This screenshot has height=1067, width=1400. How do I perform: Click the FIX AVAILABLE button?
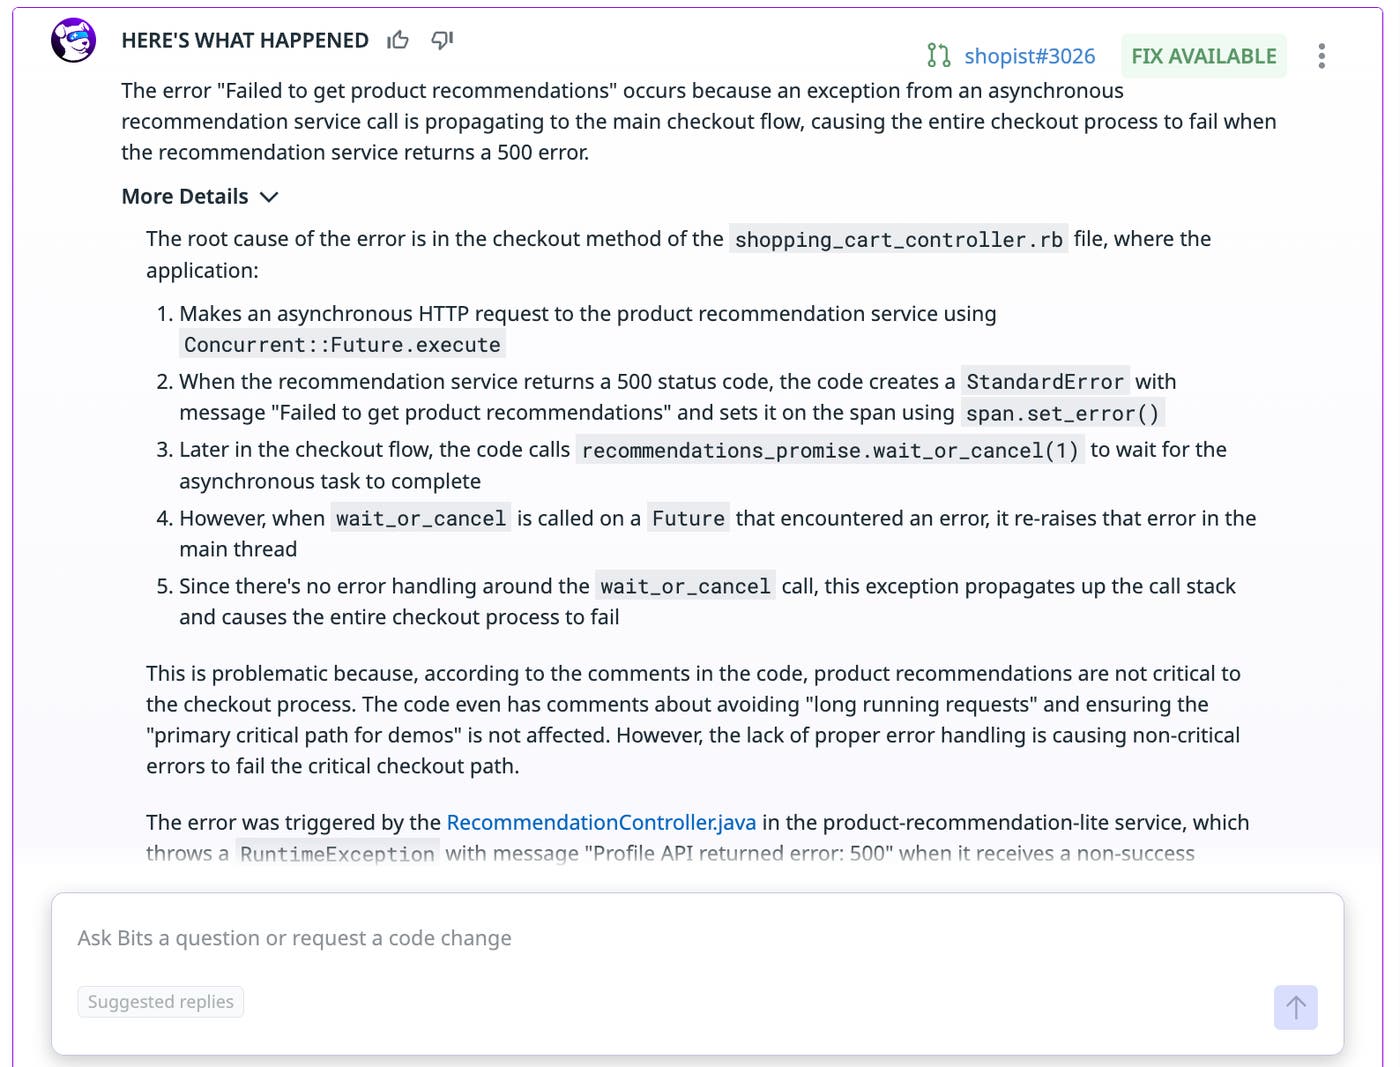tap(1204, 55)
